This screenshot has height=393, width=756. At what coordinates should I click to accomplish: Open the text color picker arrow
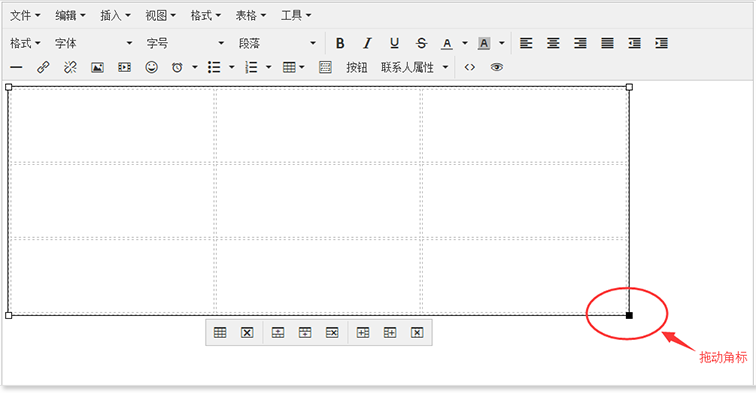[465, 43]
